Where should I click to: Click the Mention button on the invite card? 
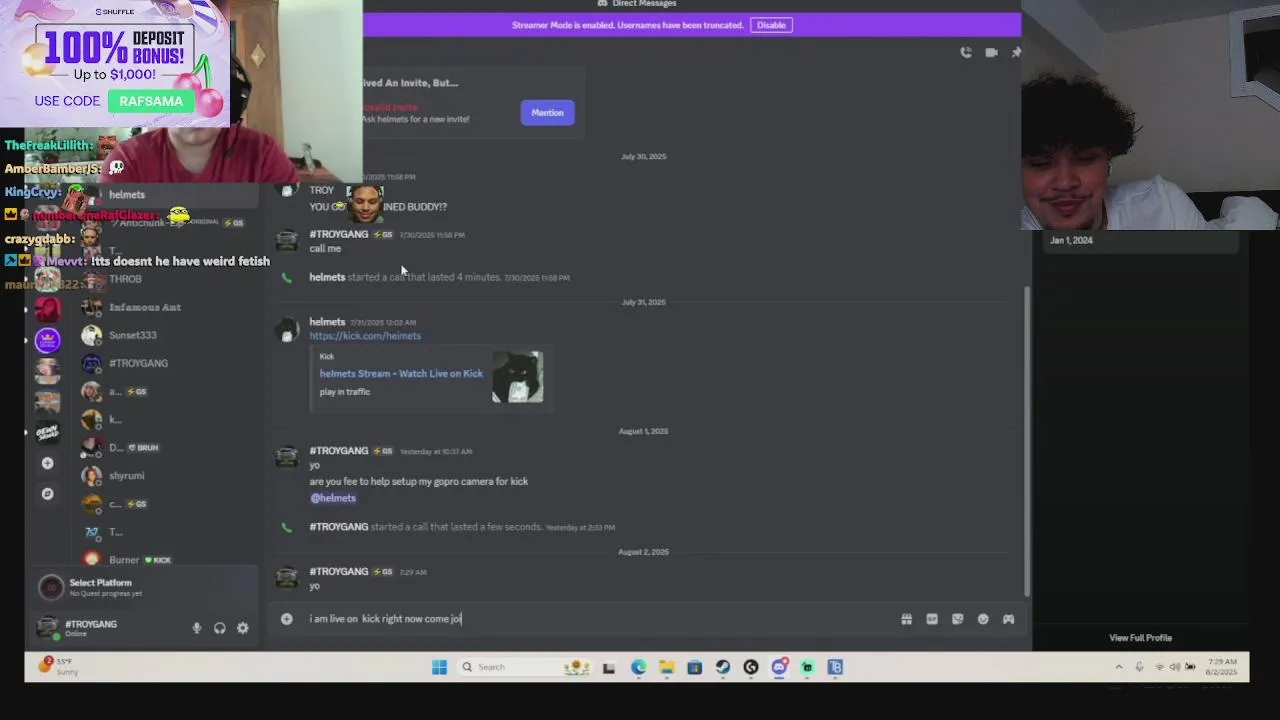[x=547, y=112]
